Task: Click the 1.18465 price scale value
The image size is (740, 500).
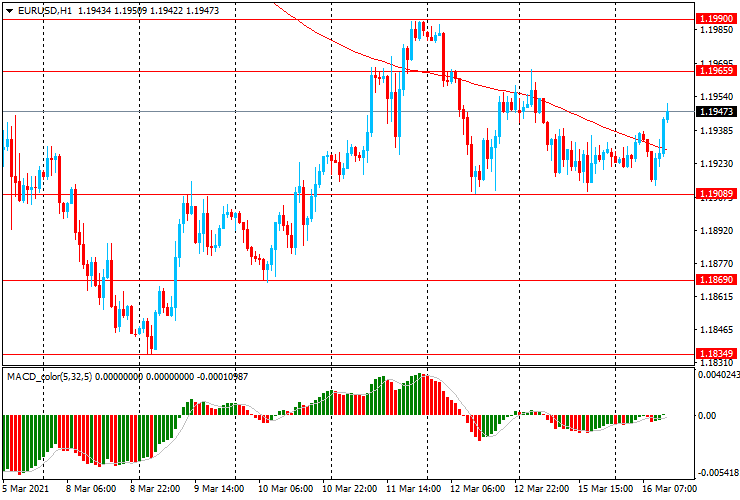Action: click(717, 330)
